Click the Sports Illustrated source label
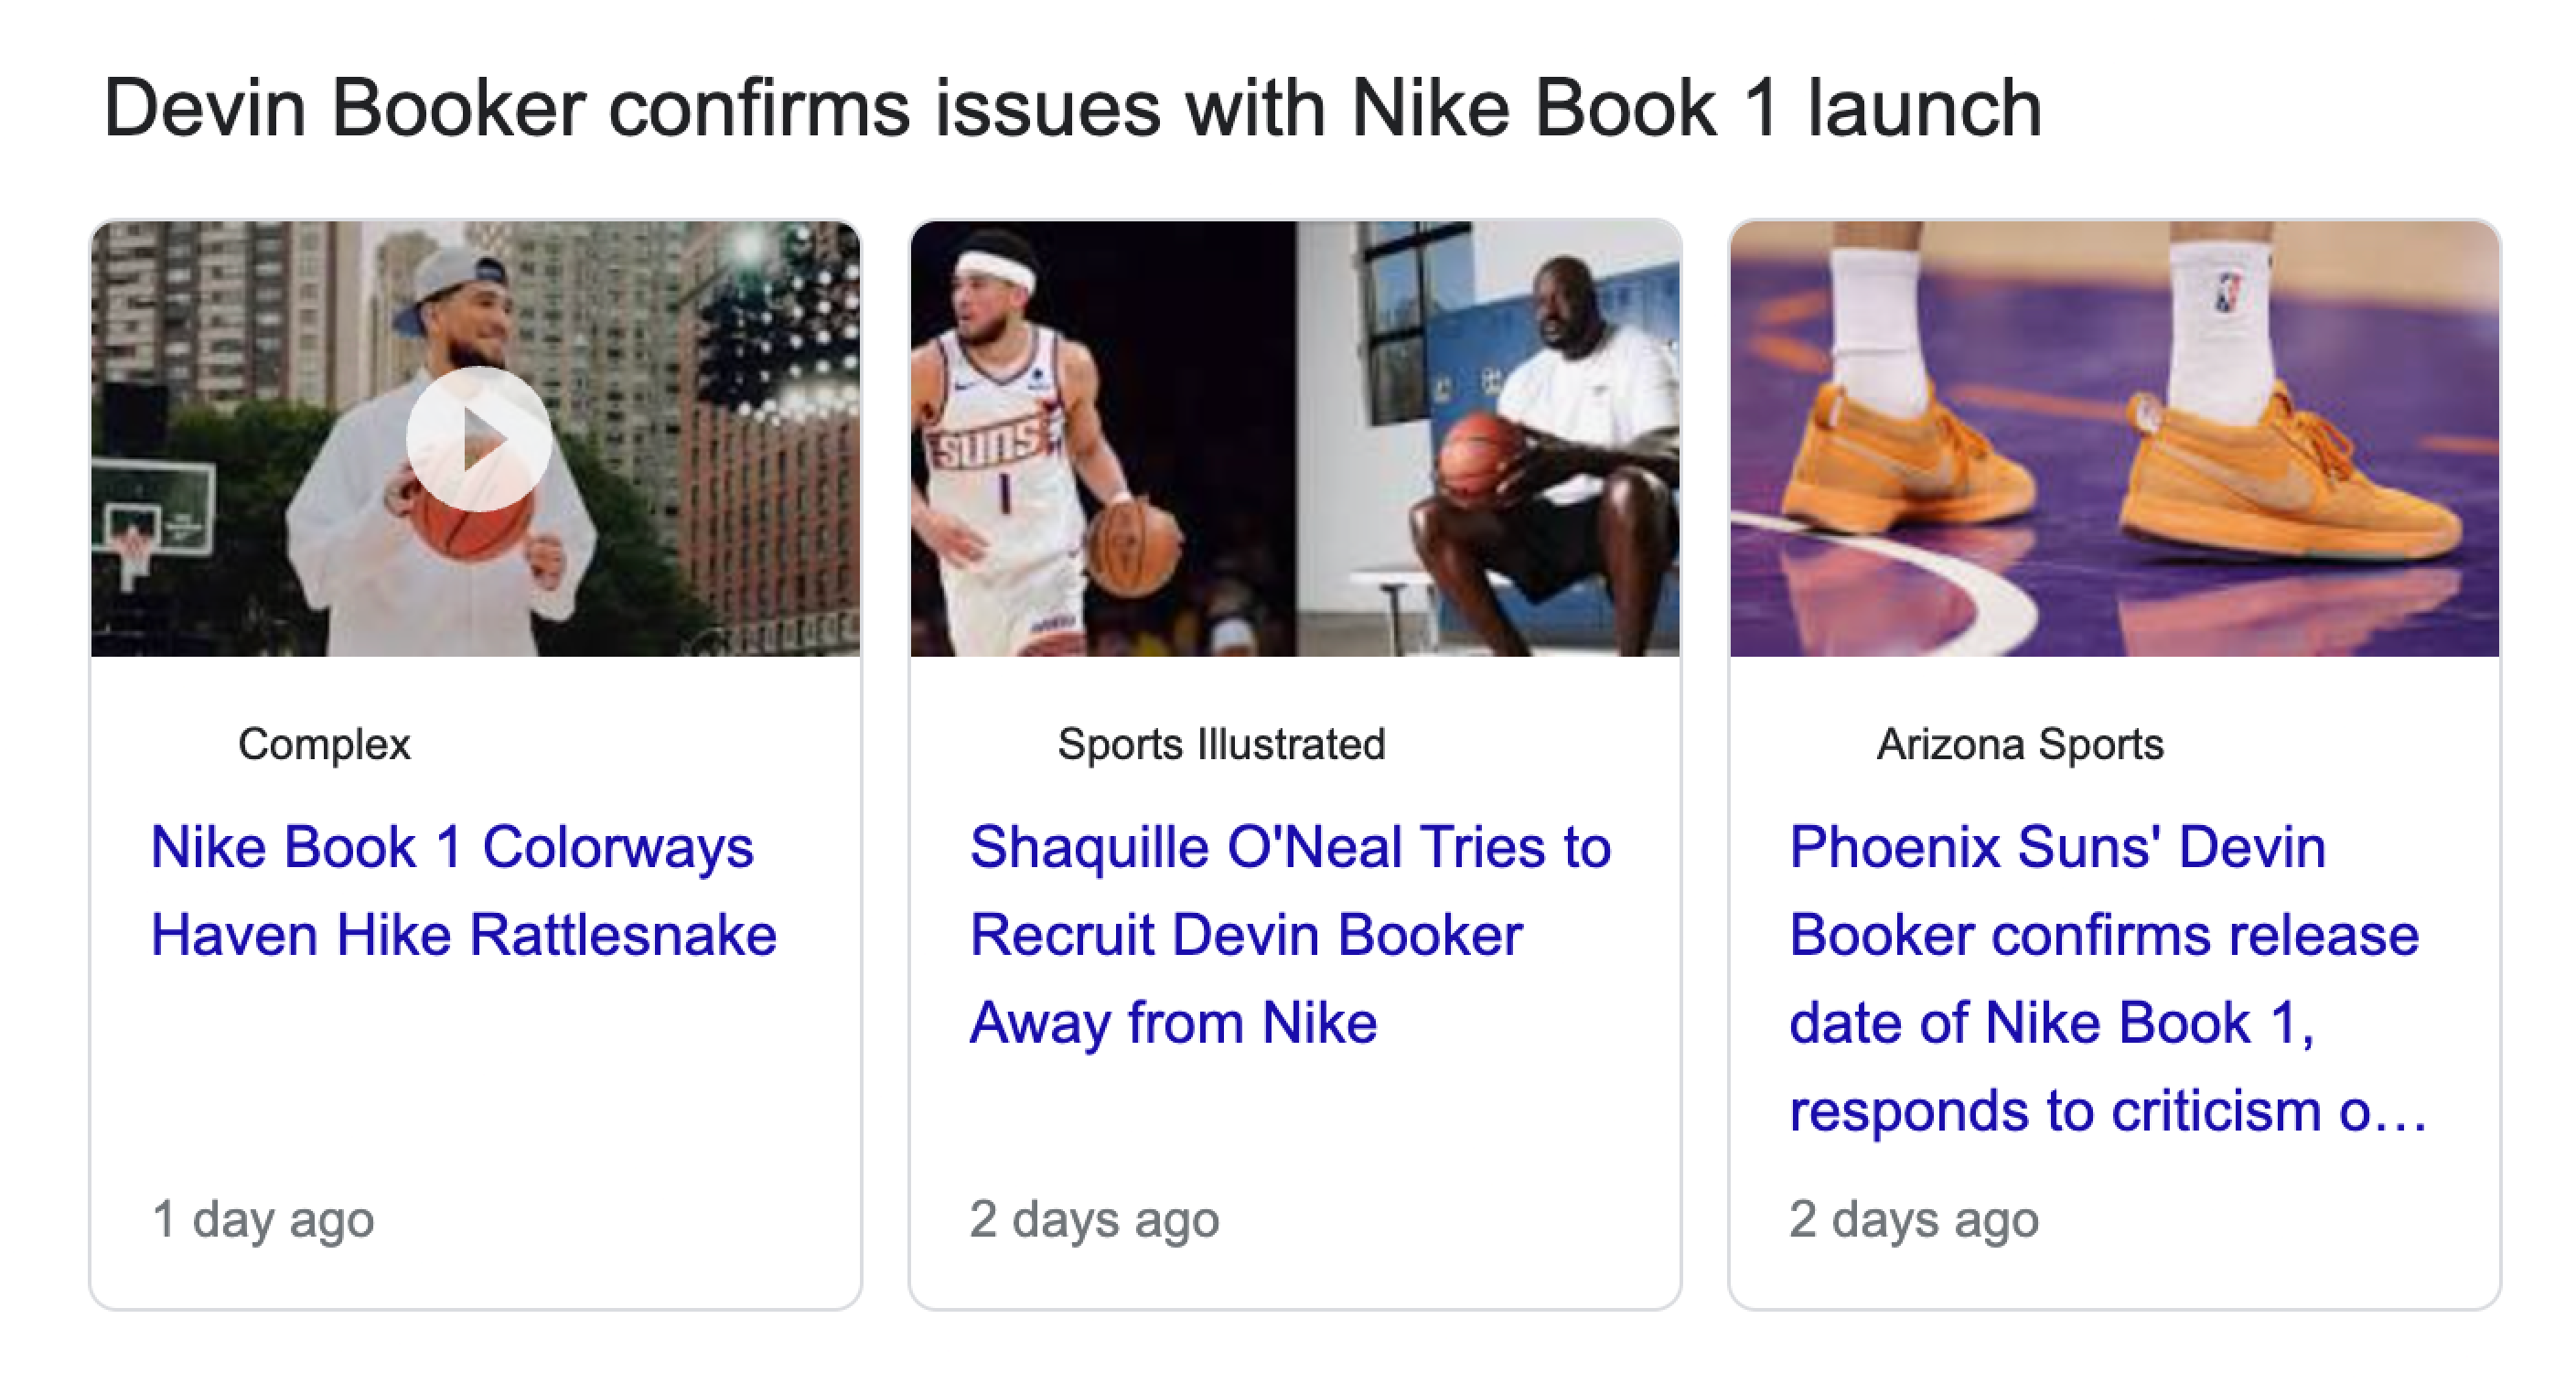The height and width of the screenshot is (1383, 2576). point(1221,744)
